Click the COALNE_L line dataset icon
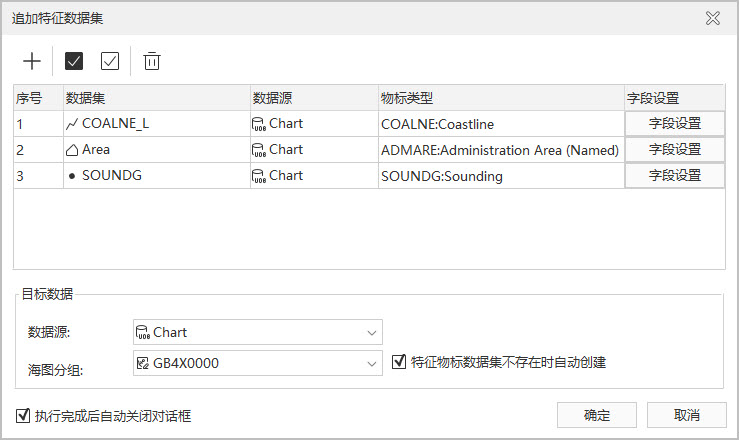Screen dimensions: 739x440 coord(72,124)
